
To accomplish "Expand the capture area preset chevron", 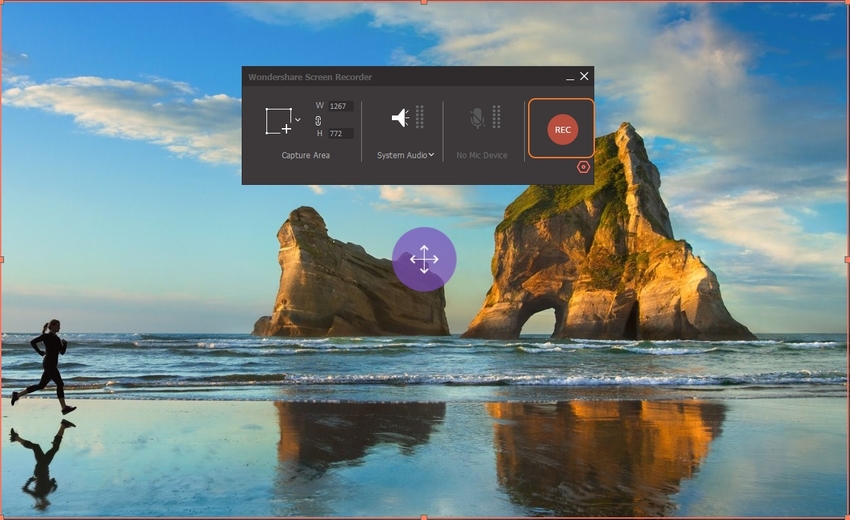I will pos(298,120).
